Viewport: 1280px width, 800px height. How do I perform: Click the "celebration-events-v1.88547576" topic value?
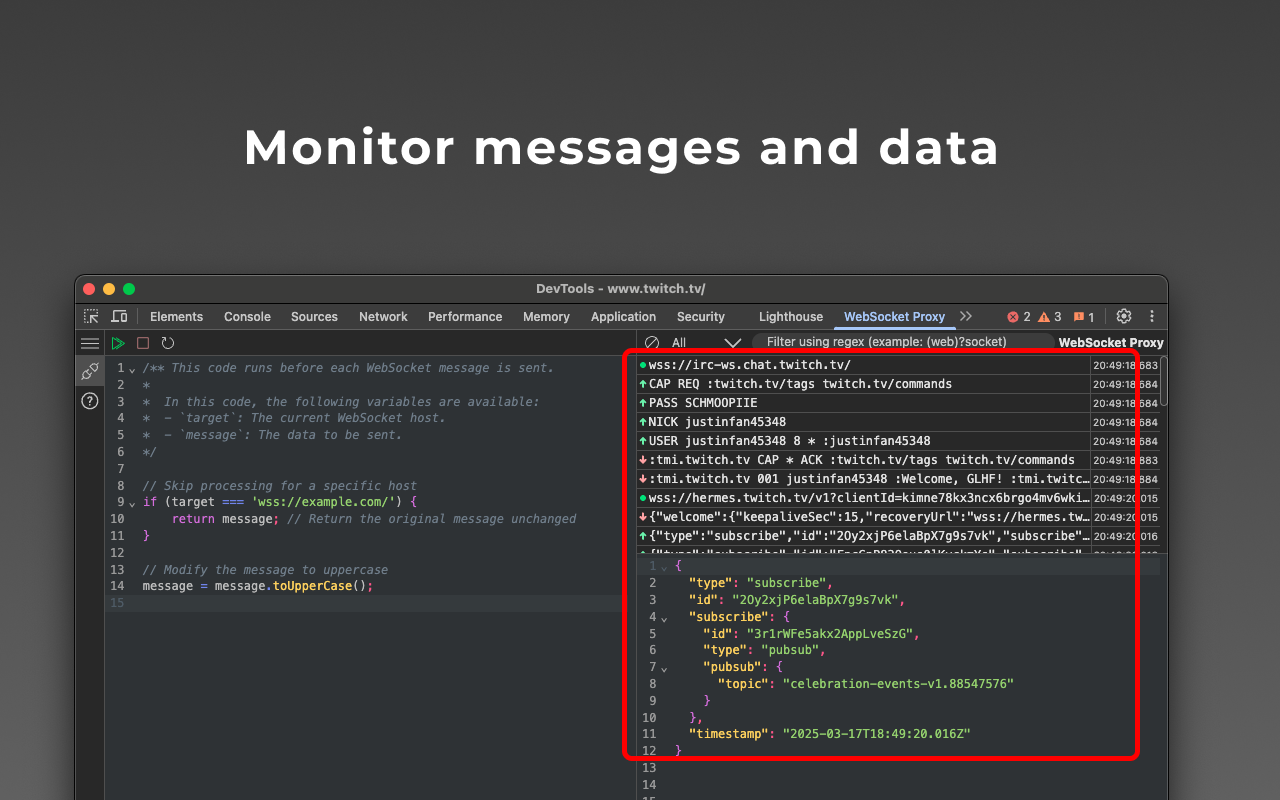pos(898,684)
